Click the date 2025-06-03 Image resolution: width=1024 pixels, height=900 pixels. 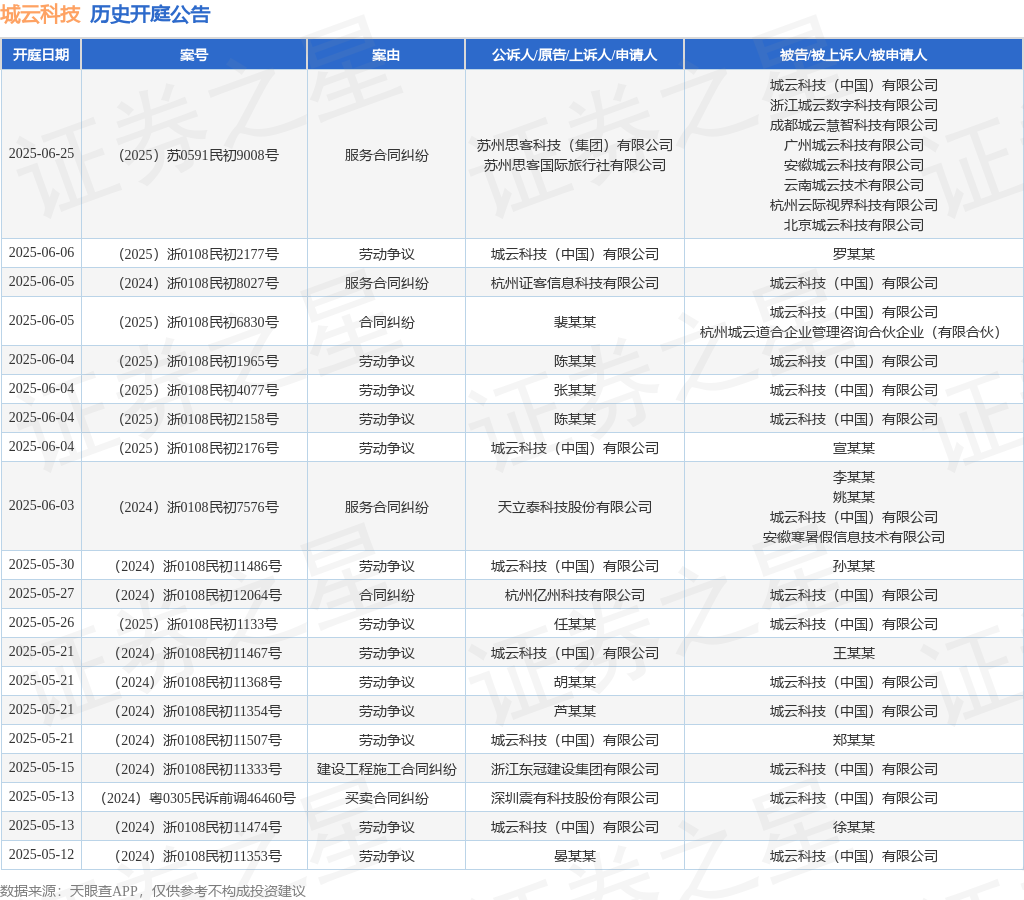tap(41, 506)
